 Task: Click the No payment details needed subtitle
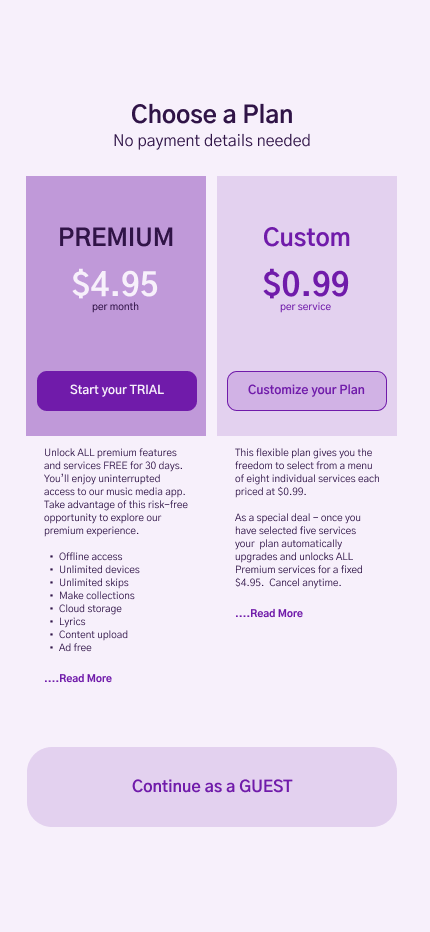point(212,141)
